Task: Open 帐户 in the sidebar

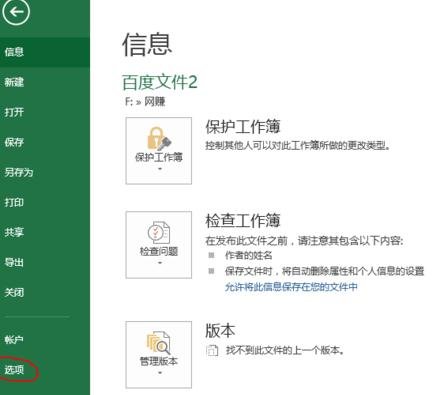Action: tap(45, 340)
